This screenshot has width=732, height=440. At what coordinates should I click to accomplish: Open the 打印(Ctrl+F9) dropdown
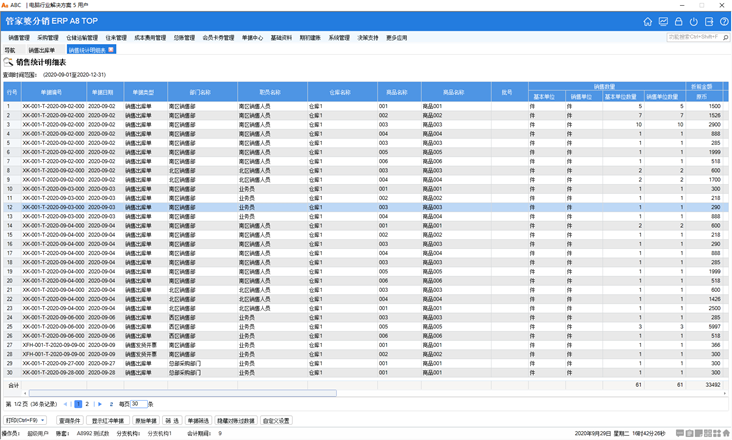tap(26, 421)
